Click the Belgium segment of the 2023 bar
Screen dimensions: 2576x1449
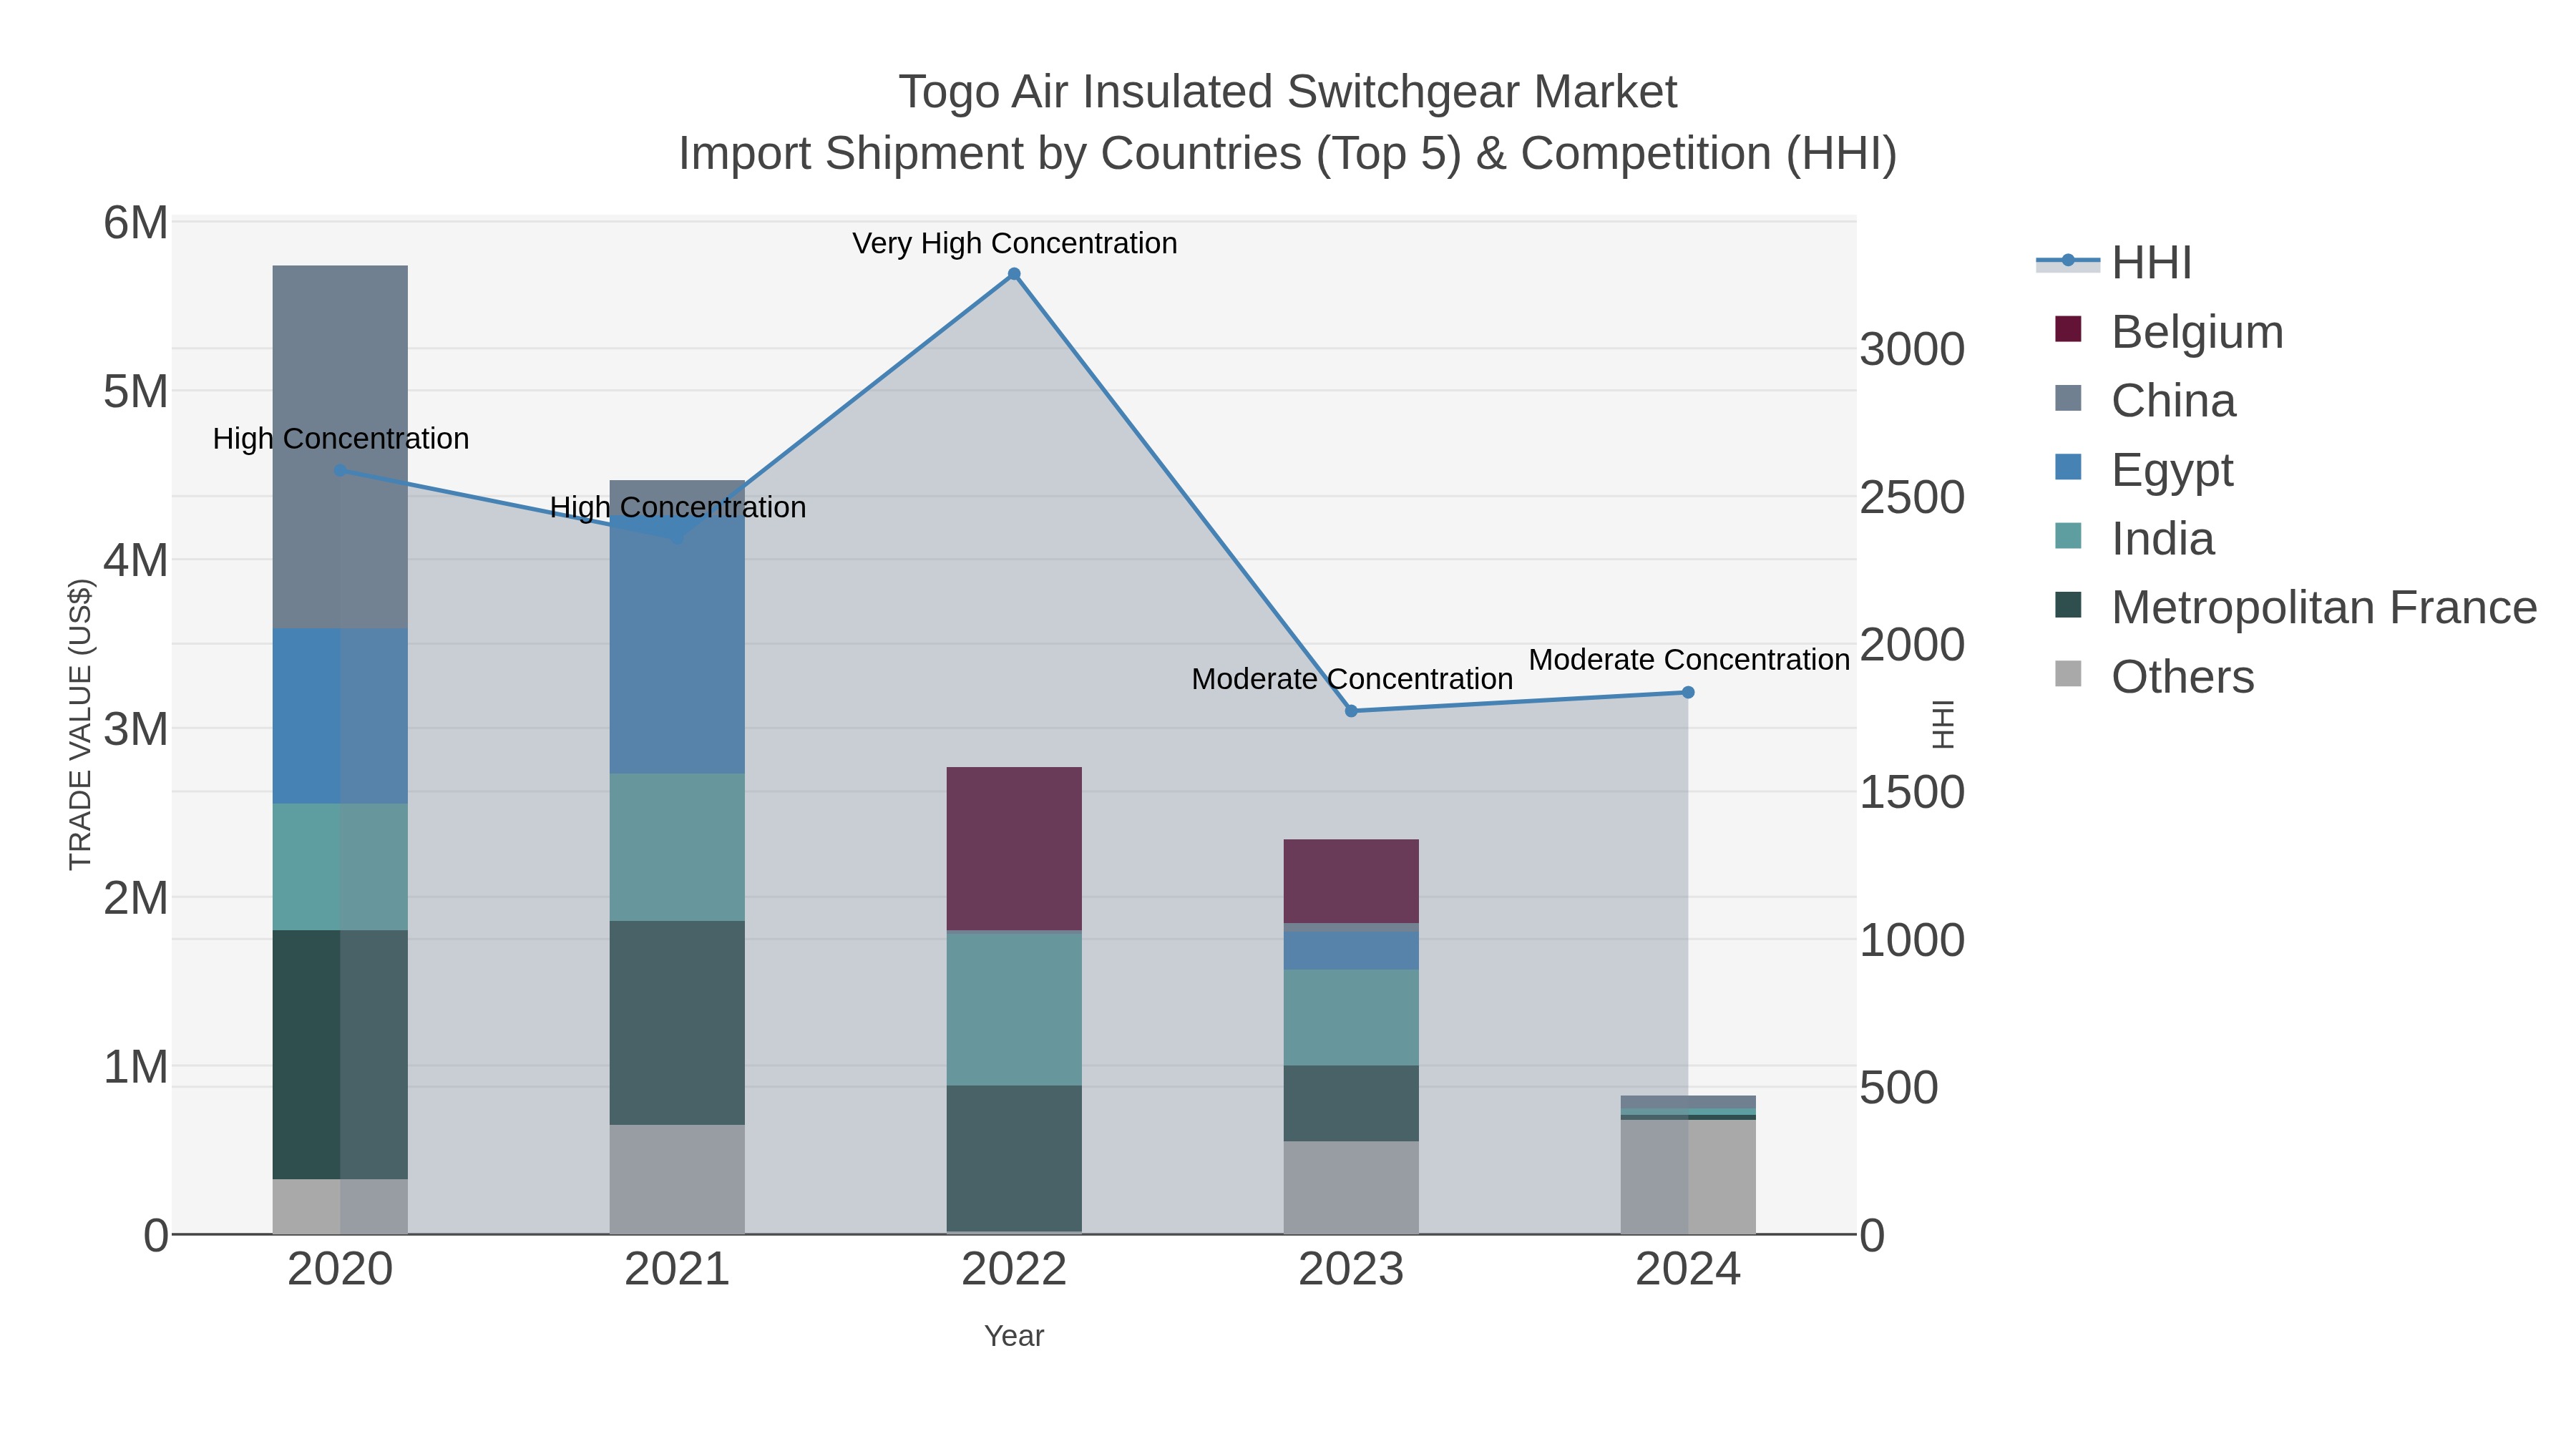click(1351, 881)
